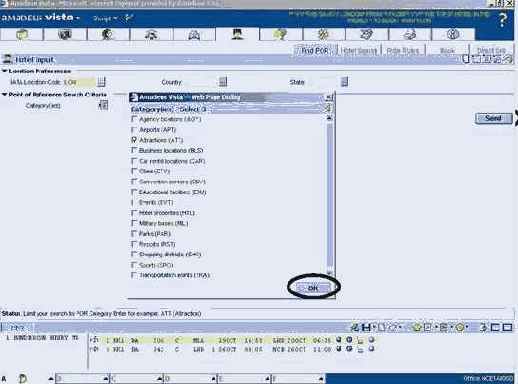Tick the Parks checkbox
The height and width of the screenshot is (384, 518).
point(134,233)
